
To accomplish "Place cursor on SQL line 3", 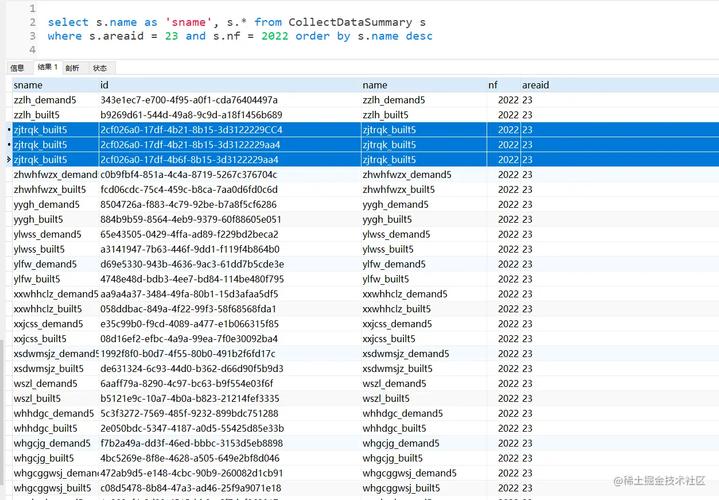I will click(240, 36).
